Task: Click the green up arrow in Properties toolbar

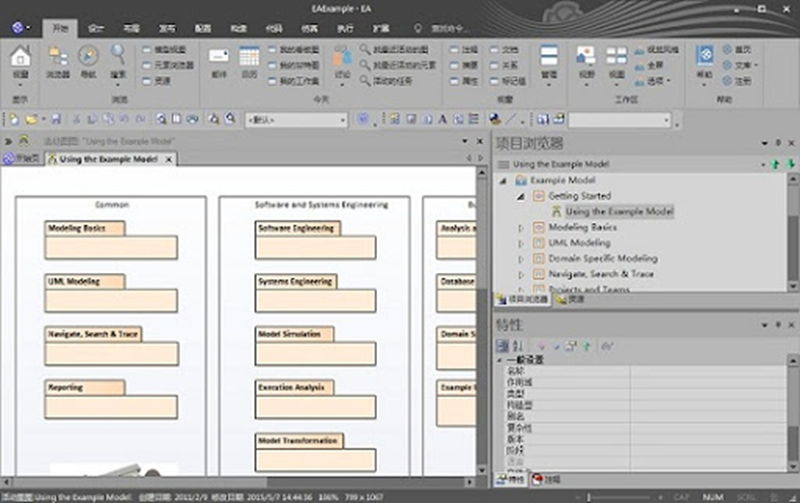Action: (x=586, y=346)
